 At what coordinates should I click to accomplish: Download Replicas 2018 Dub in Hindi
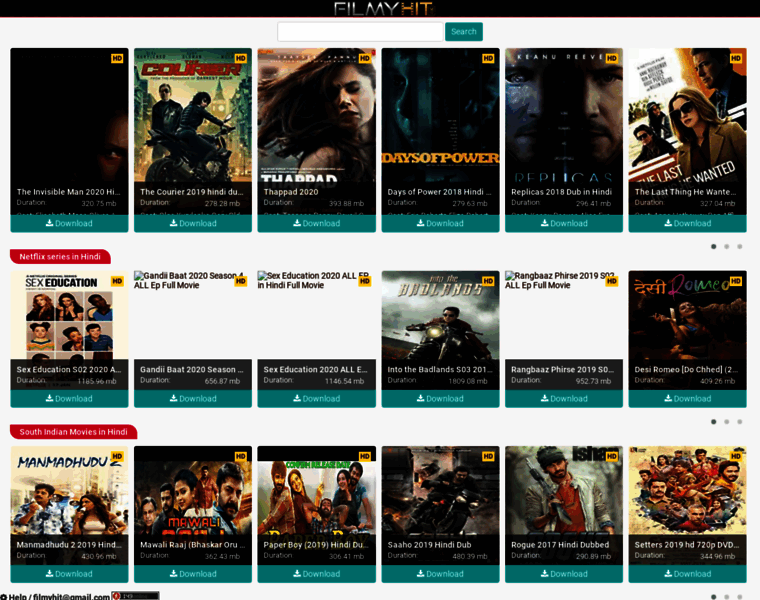pyautogui.click(x=564, y=223)
